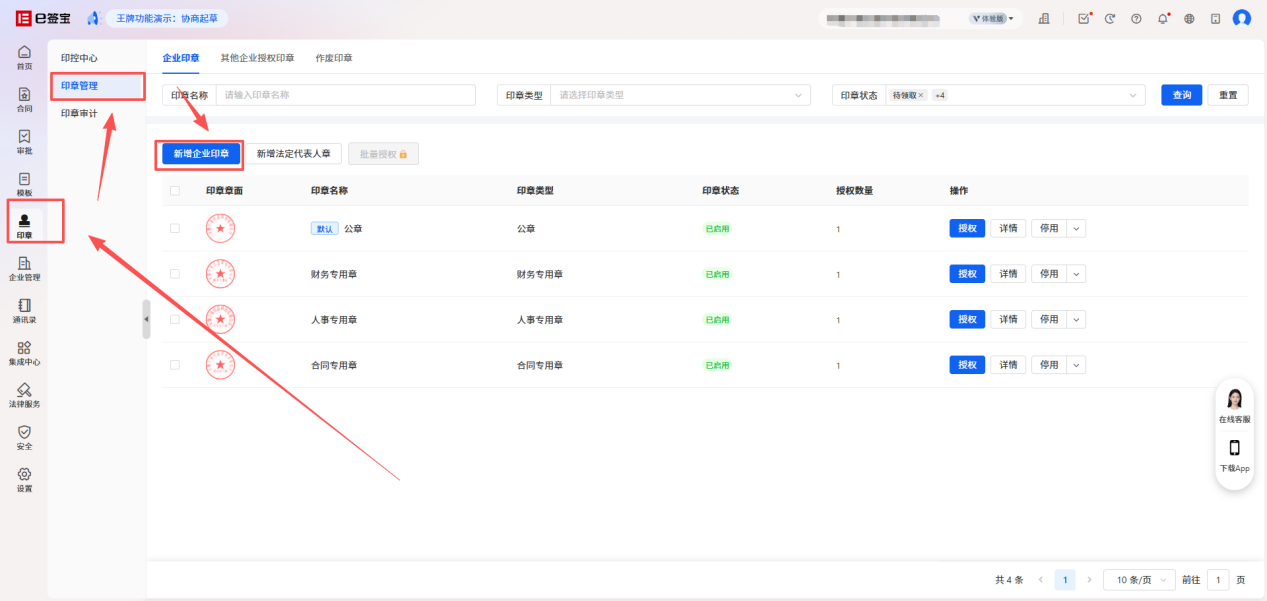Switch to 作废印章 tab
This screenshot has height=601, width=1267.
(333, 58)
